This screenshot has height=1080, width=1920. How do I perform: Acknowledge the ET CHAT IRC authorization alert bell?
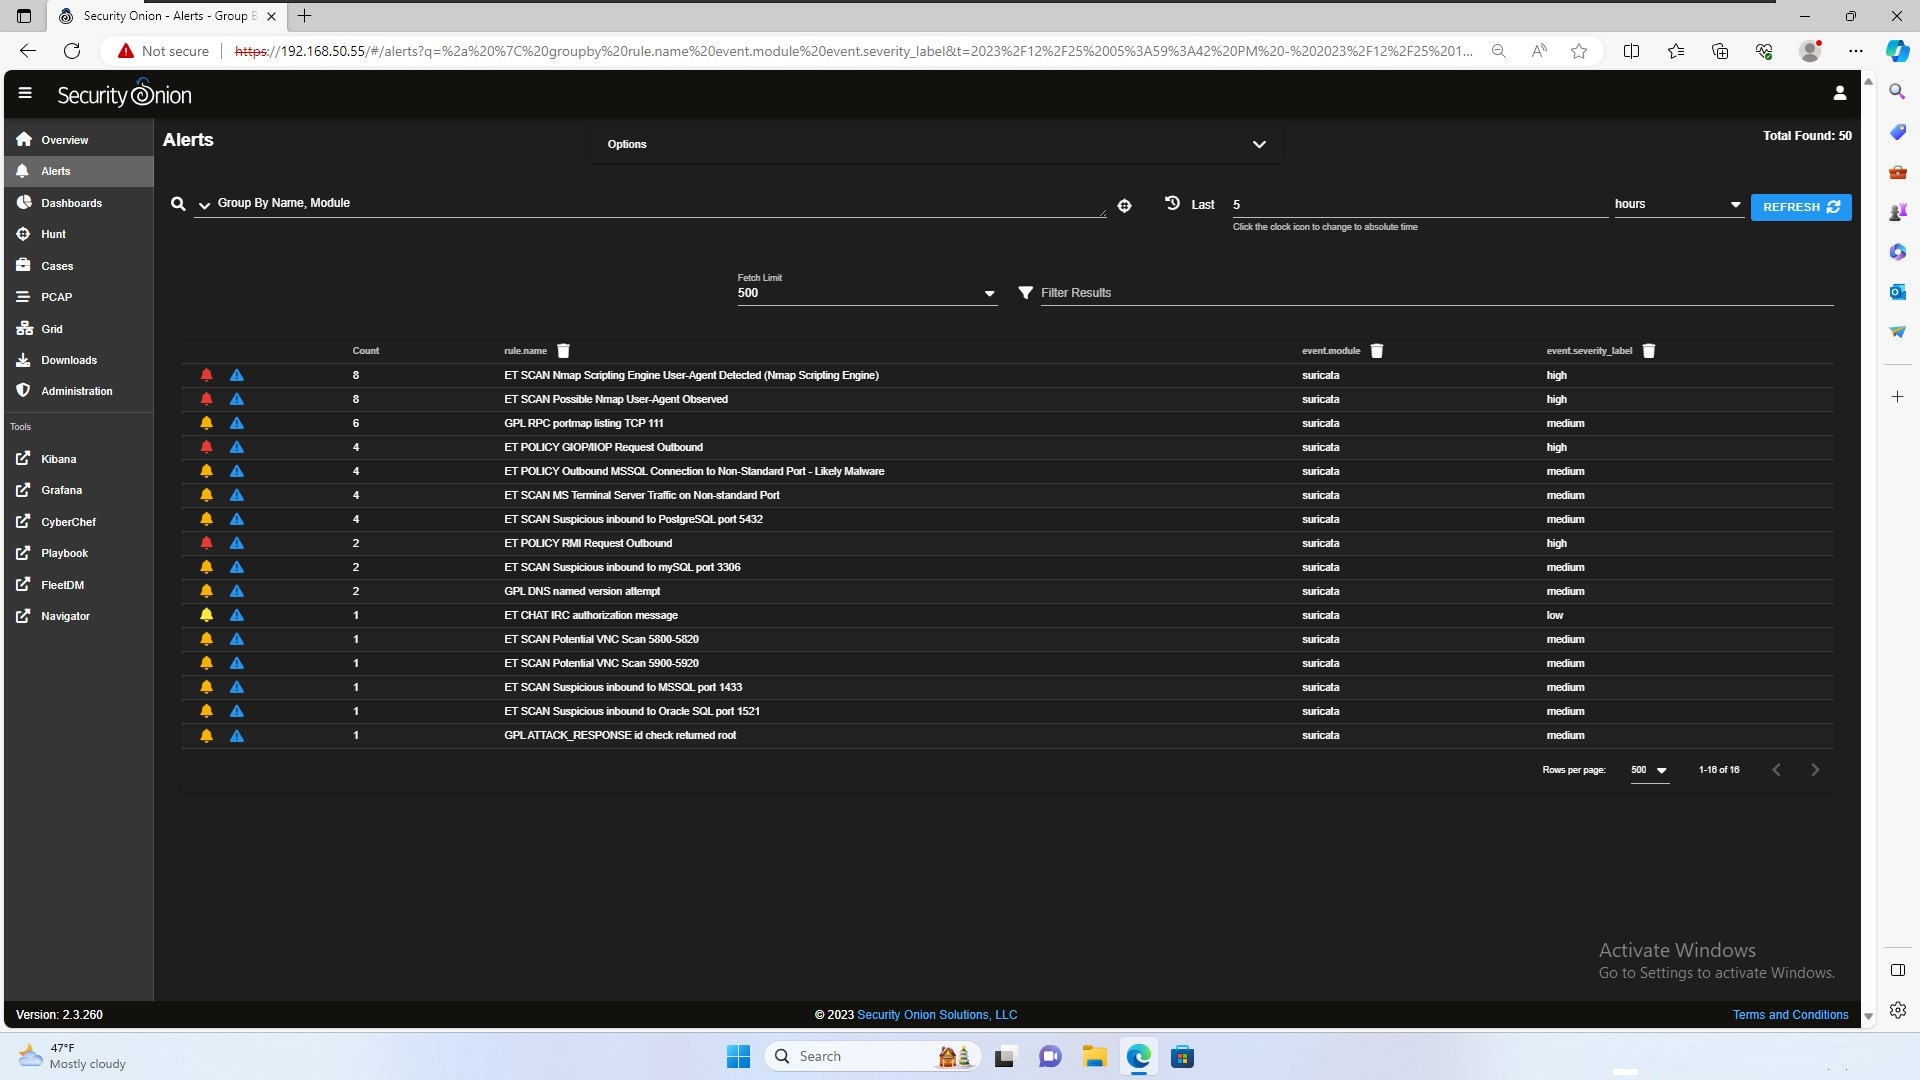pos(206,615)
